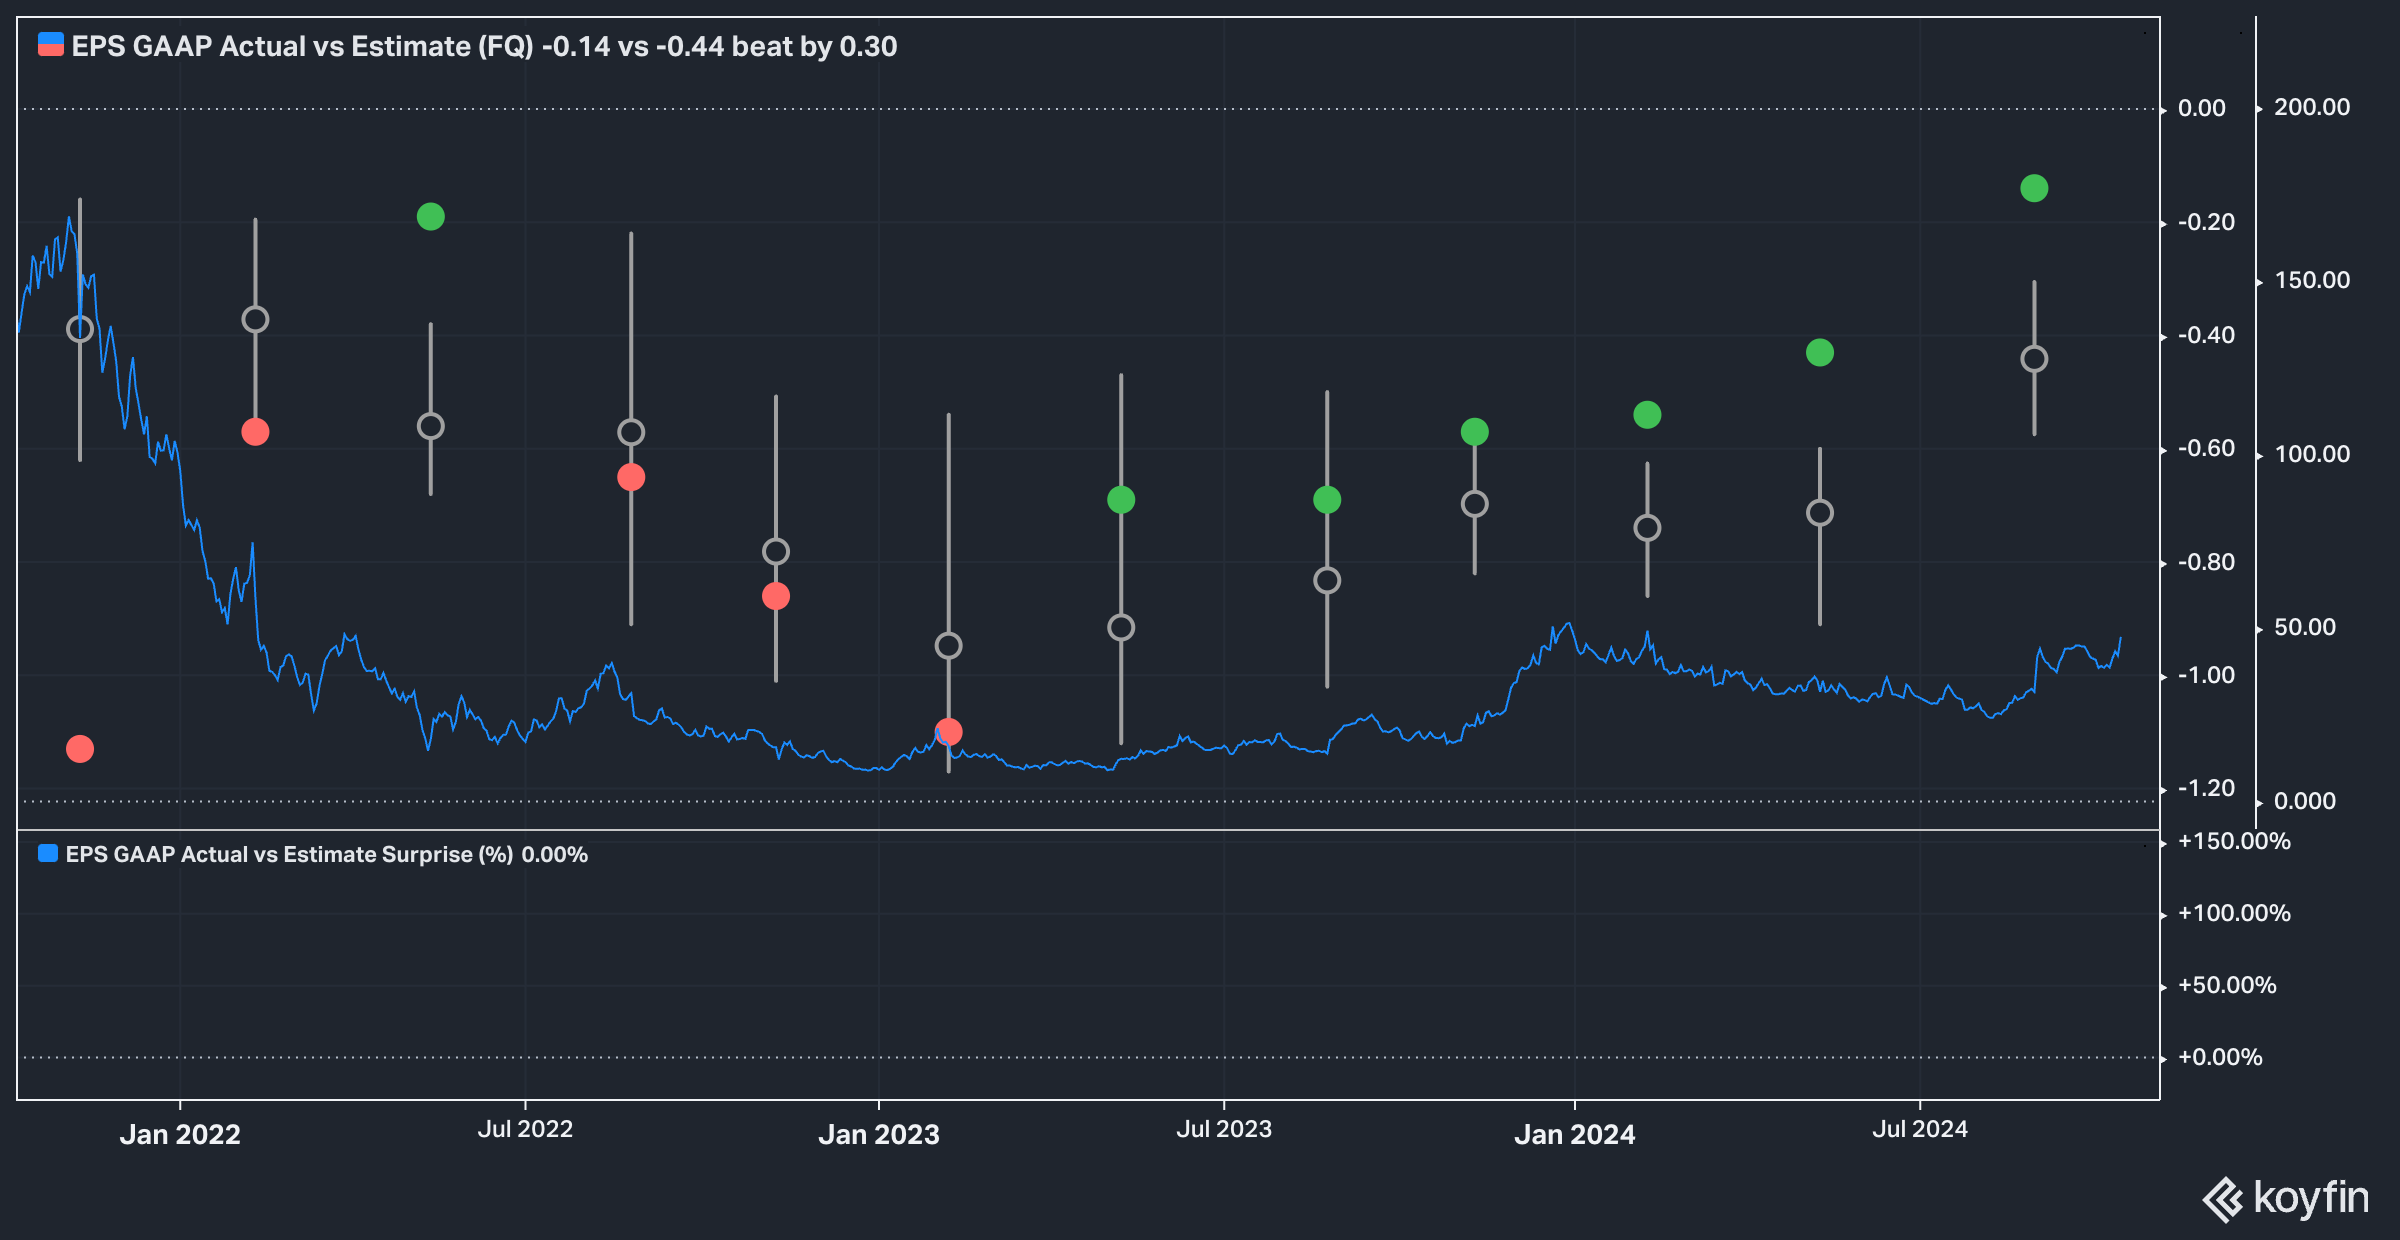Click the green actual dot near -0.19 in mid-2022
2400x1240 pixels.
point(430,217)
